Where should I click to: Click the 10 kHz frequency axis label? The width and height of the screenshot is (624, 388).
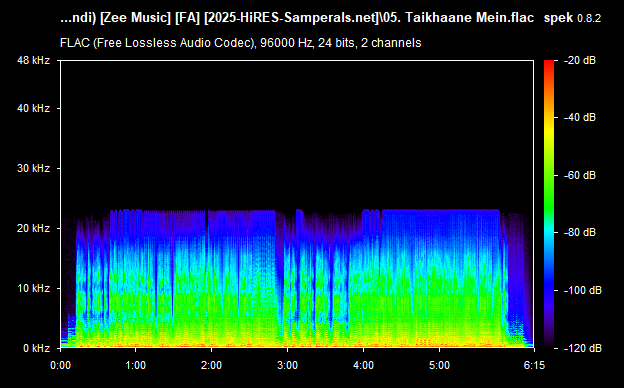(33, 288)
